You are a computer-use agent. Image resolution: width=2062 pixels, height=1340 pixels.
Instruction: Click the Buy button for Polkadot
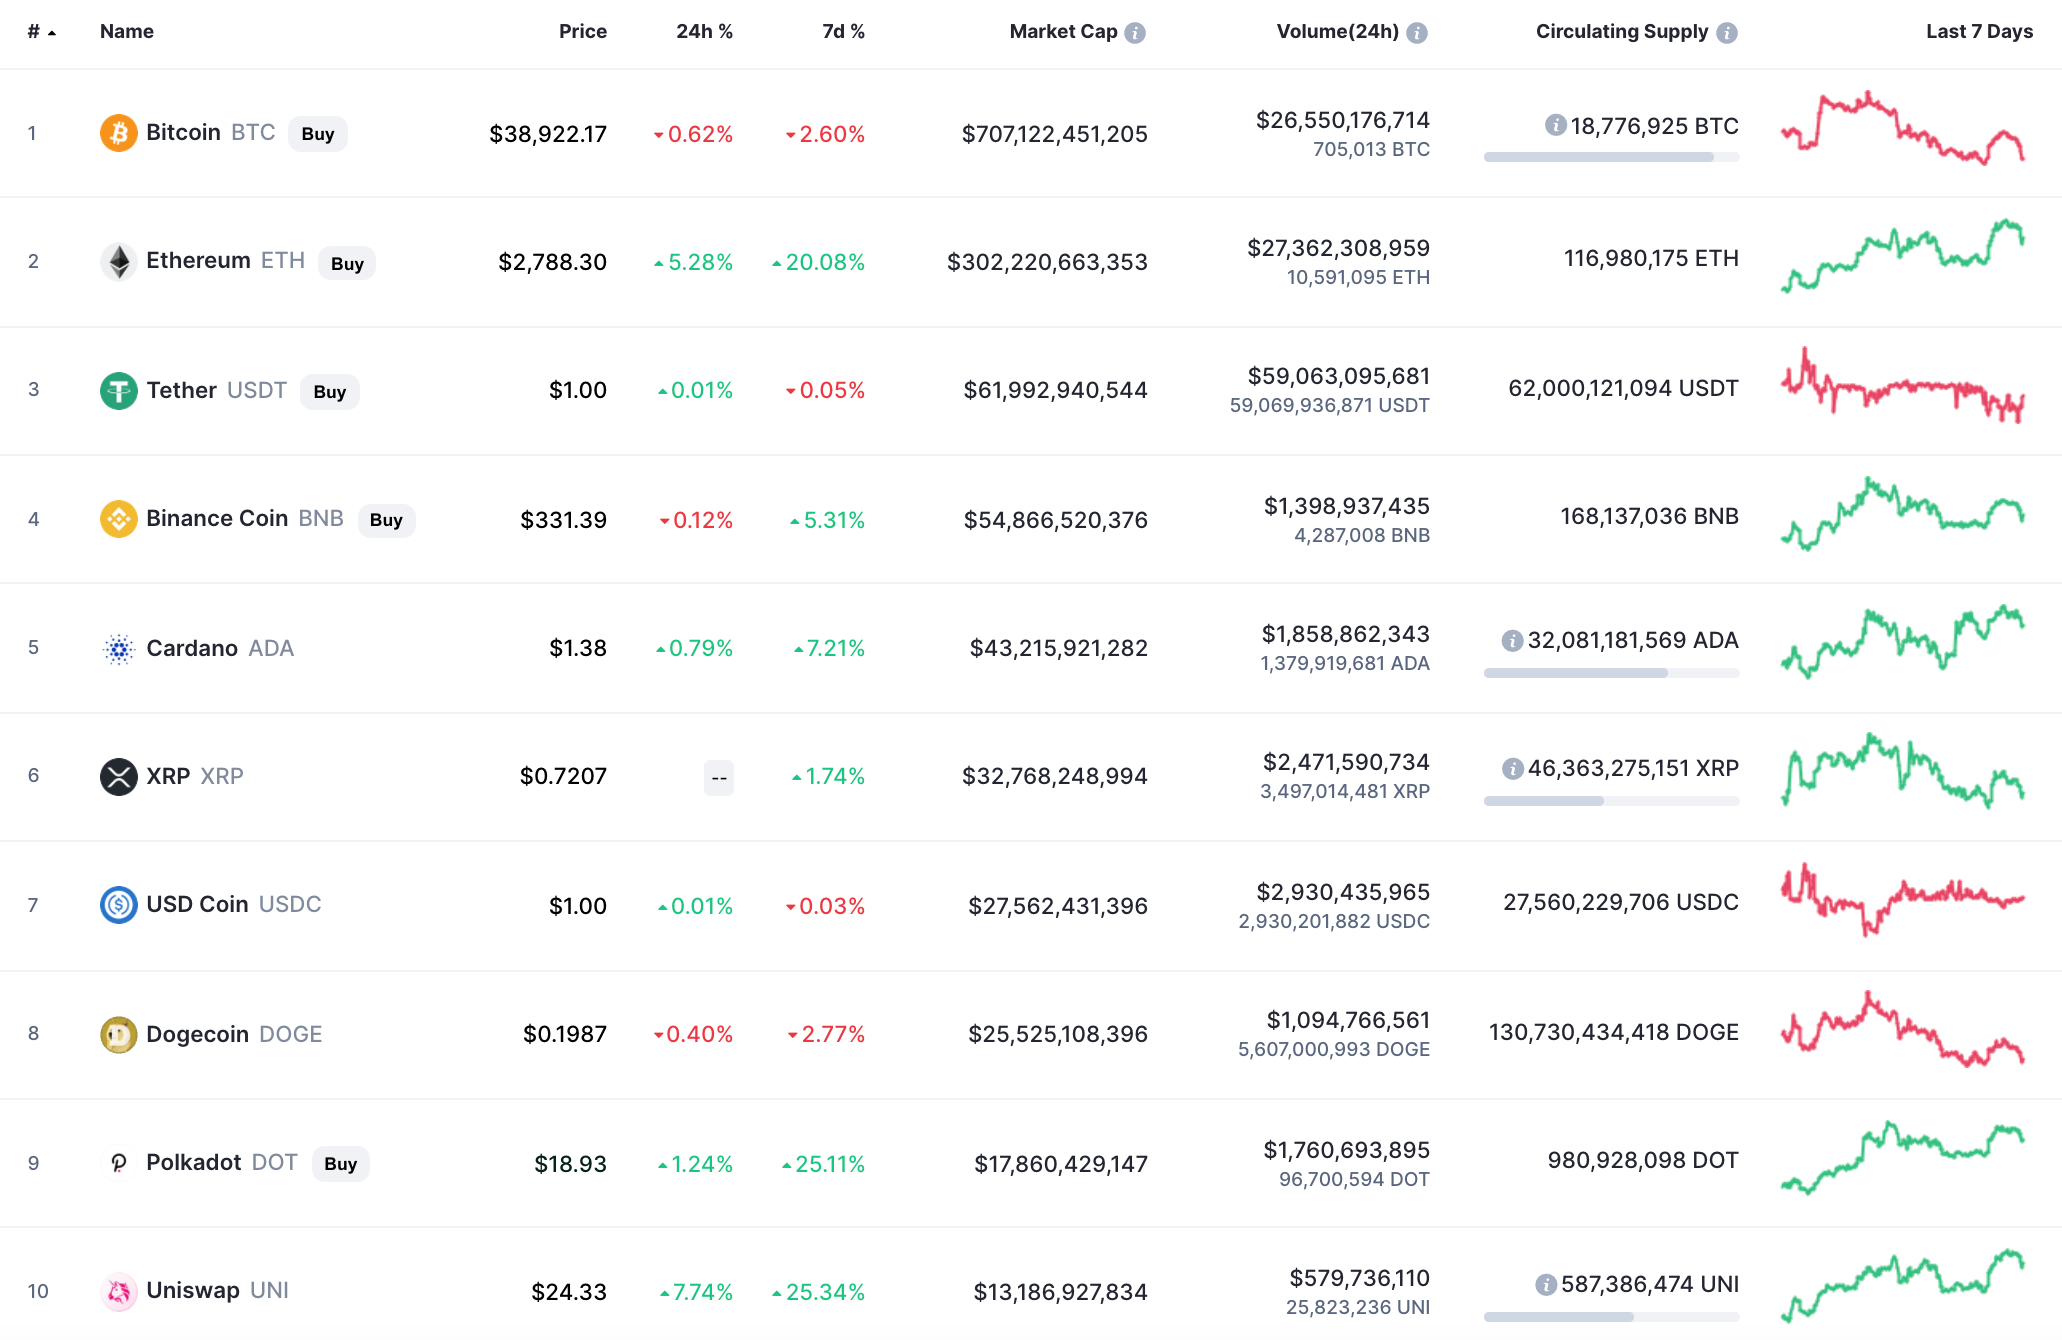pos(341,1164)
